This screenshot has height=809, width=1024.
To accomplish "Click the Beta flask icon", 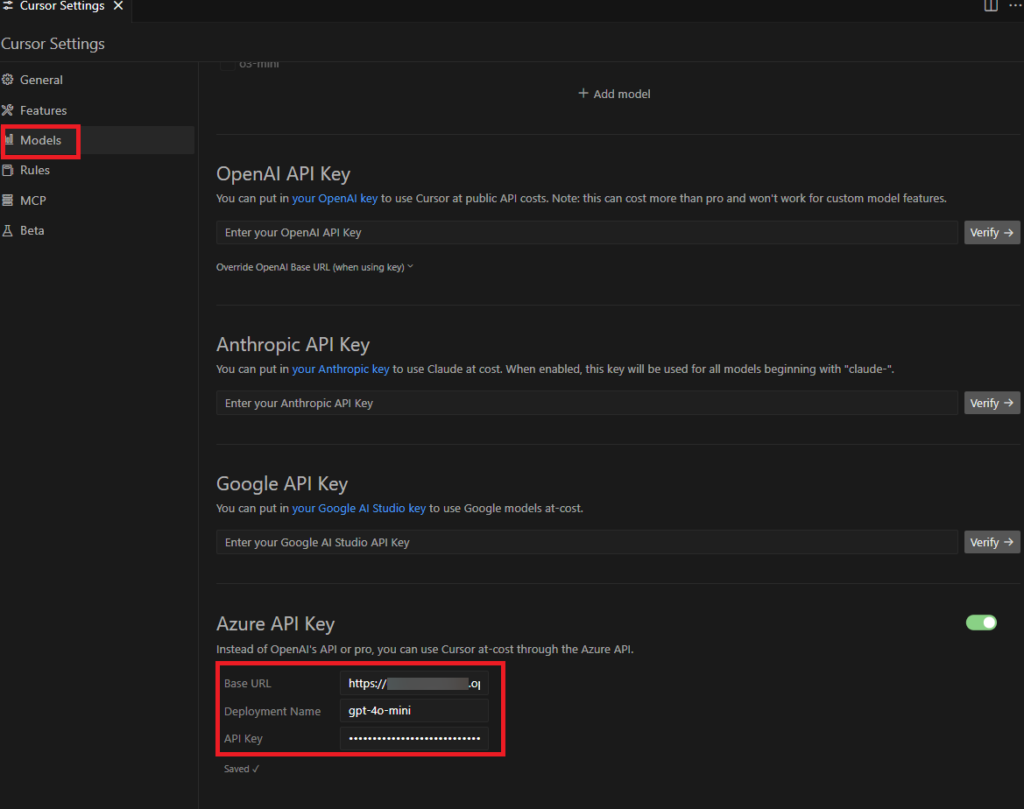I will [x=8, y=230].
